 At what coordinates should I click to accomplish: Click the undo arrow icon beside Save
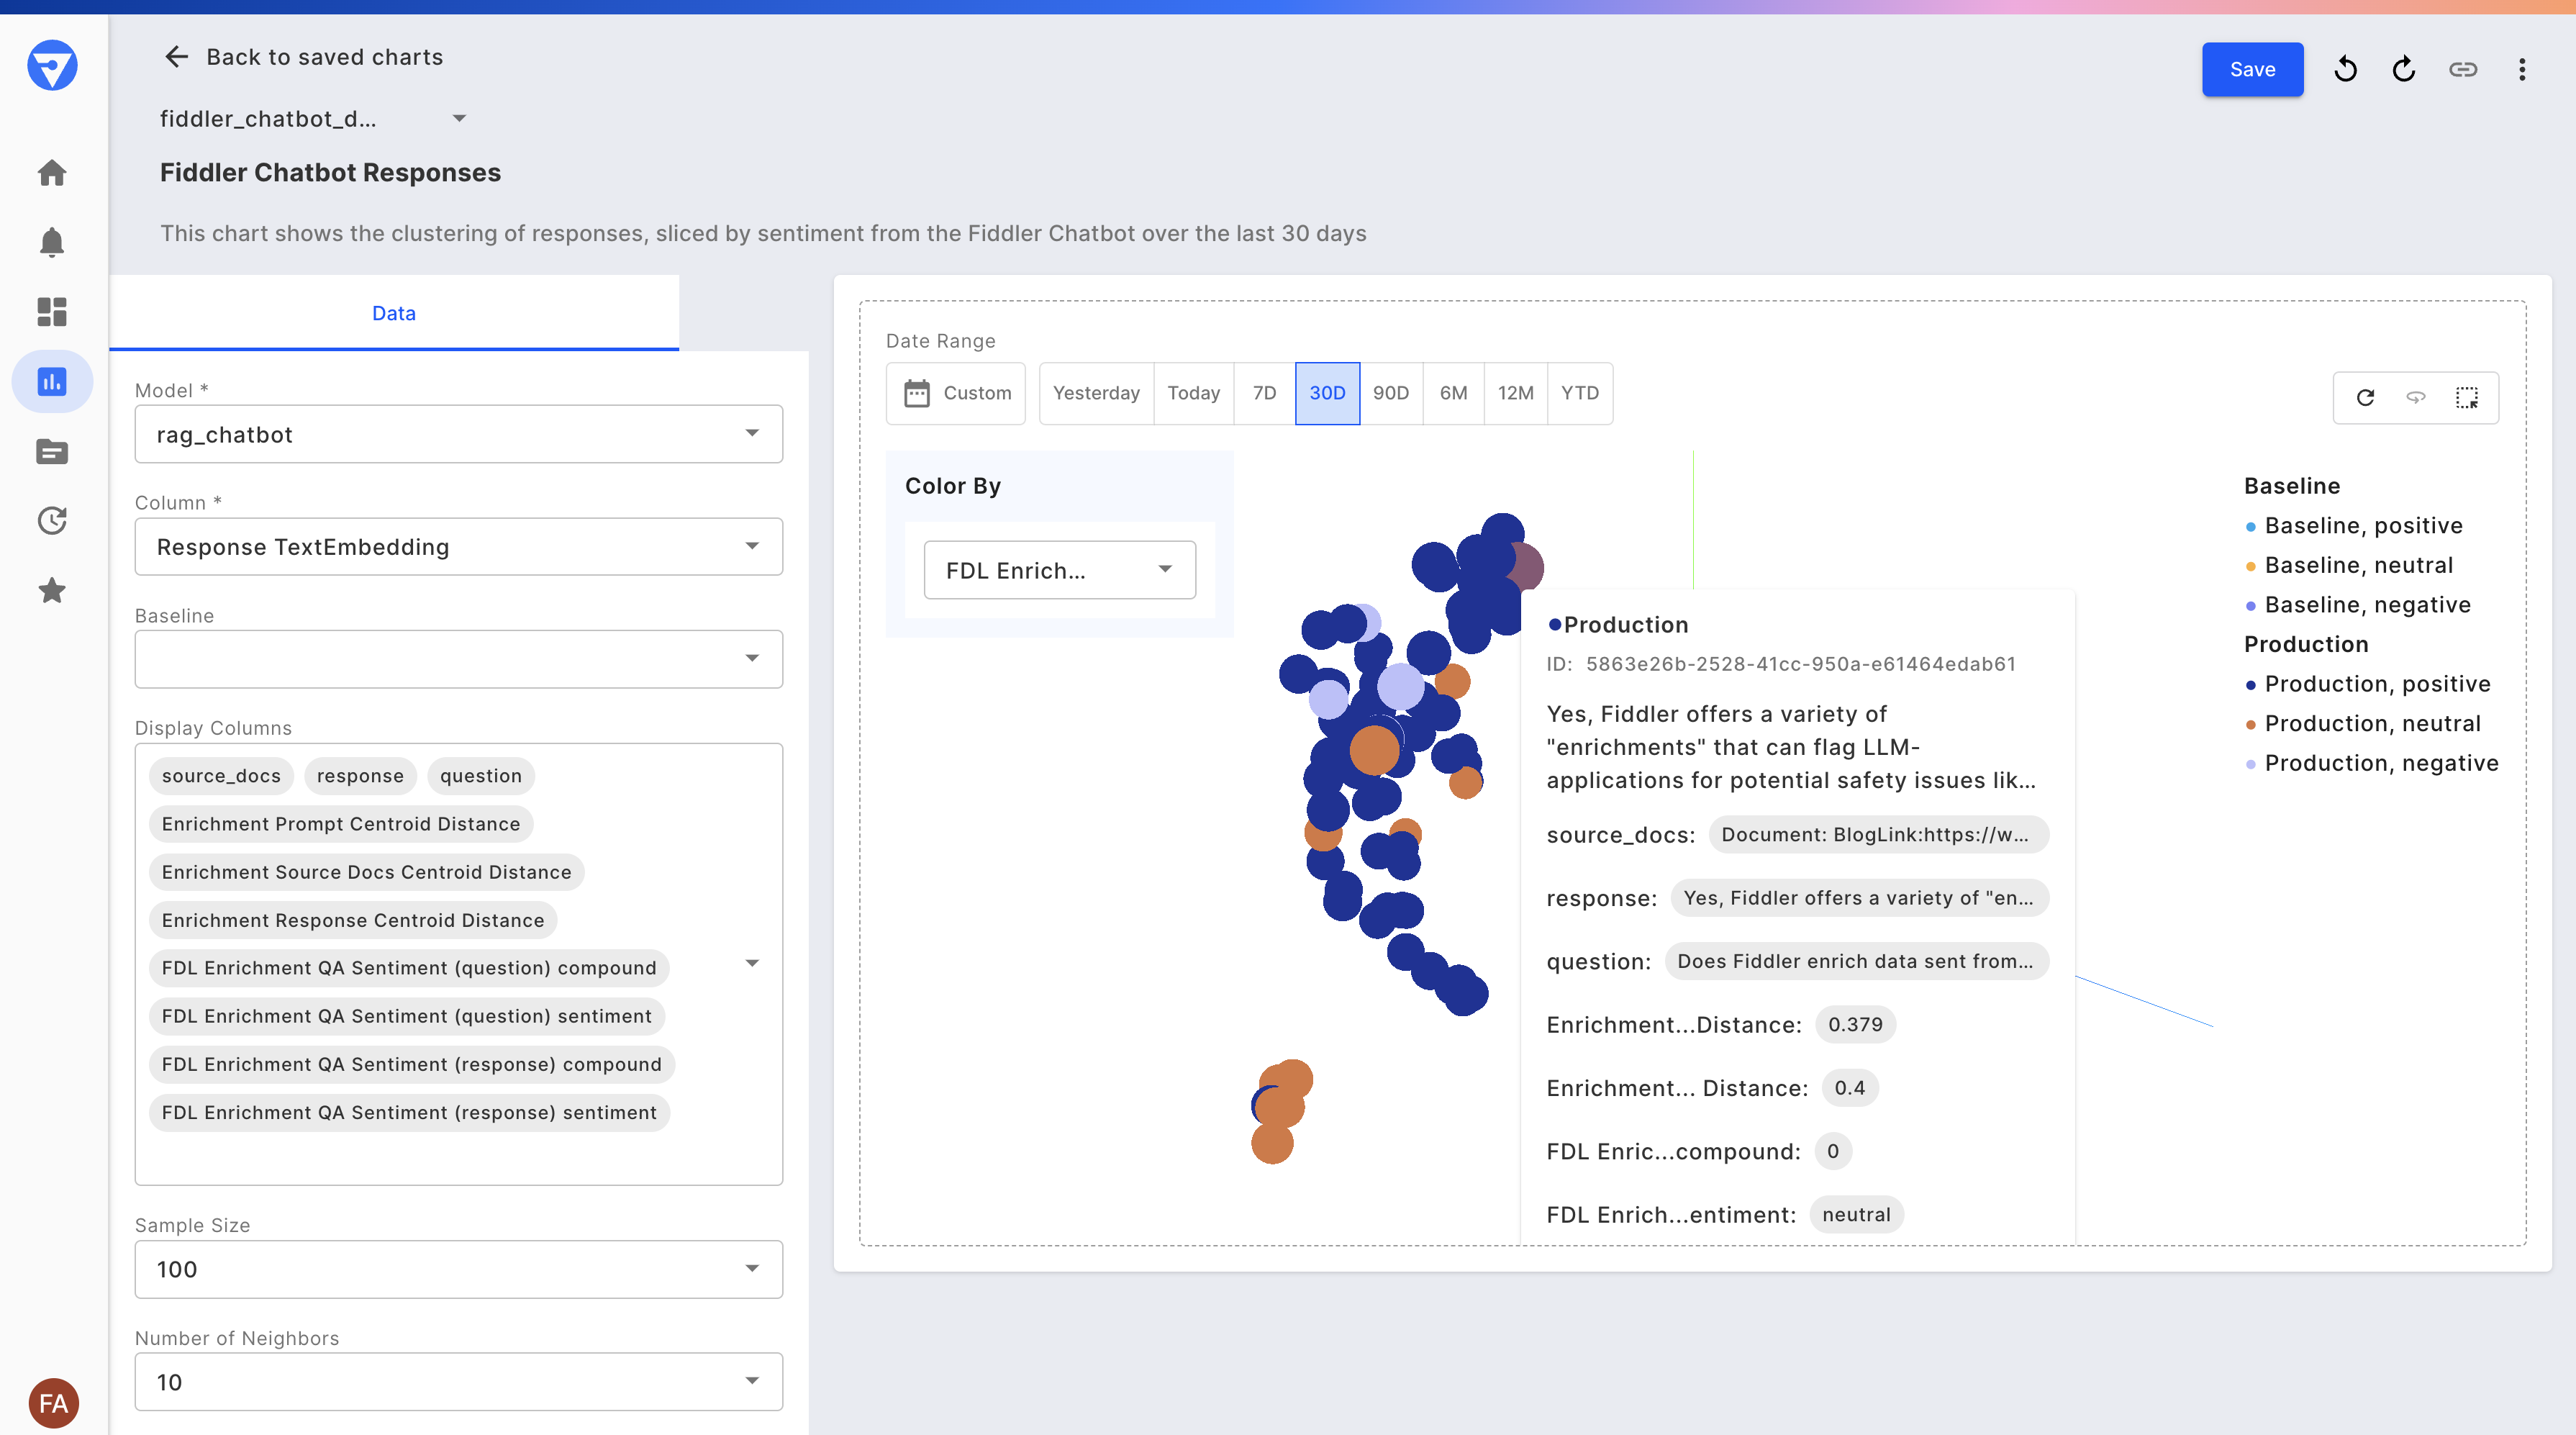2345,69
